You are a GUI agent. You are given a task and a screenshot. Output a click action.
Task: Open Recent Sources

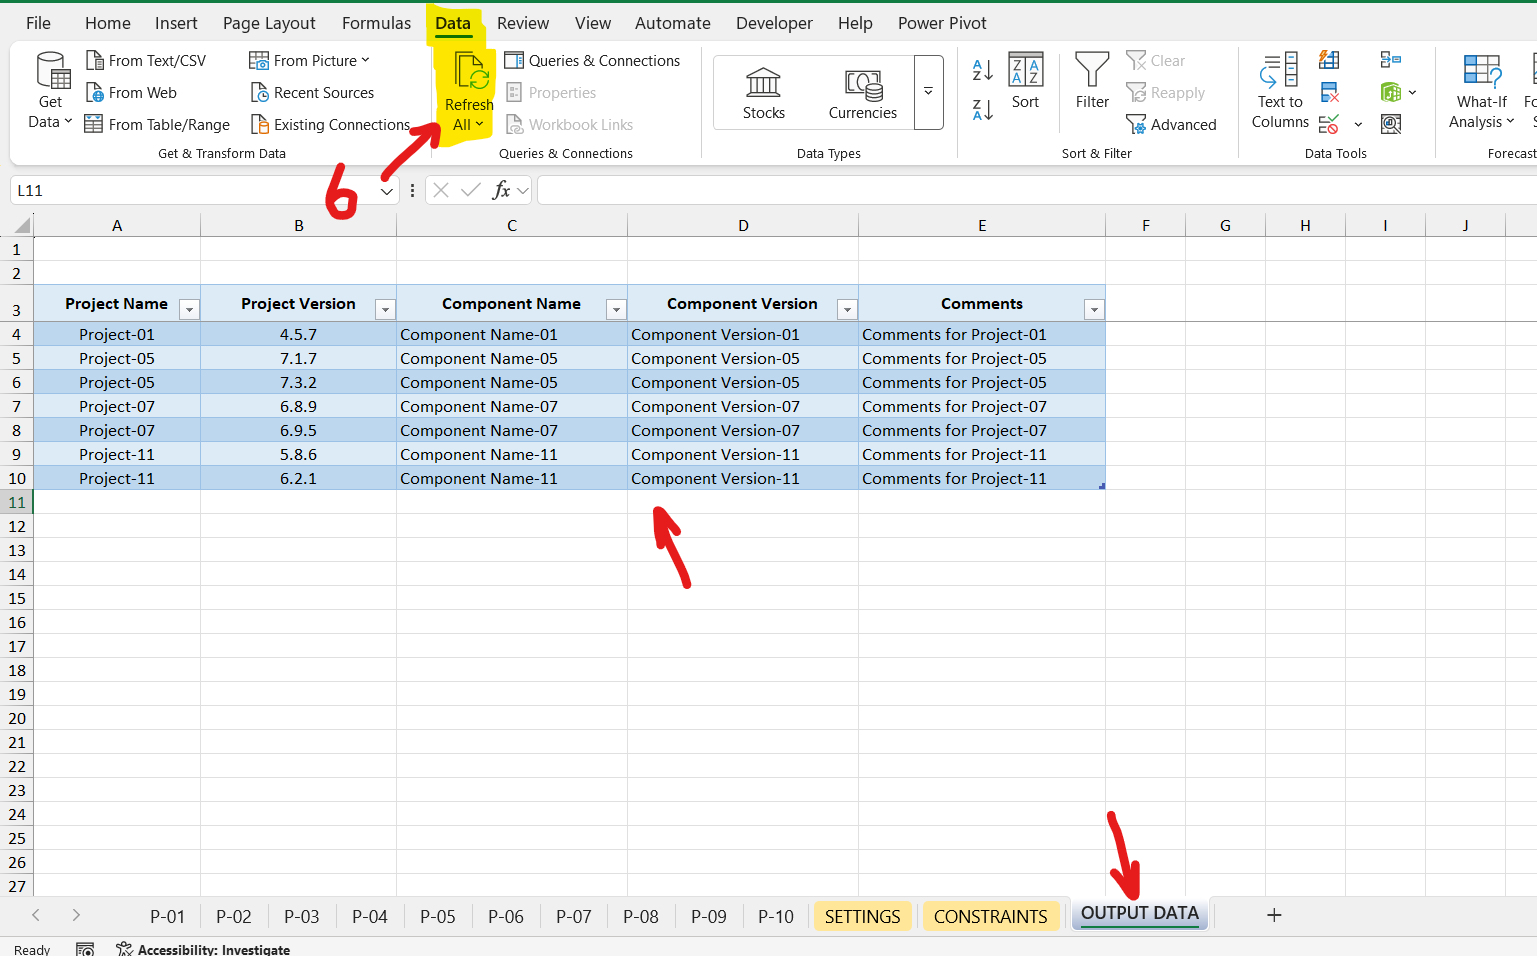tap(311, 93)
